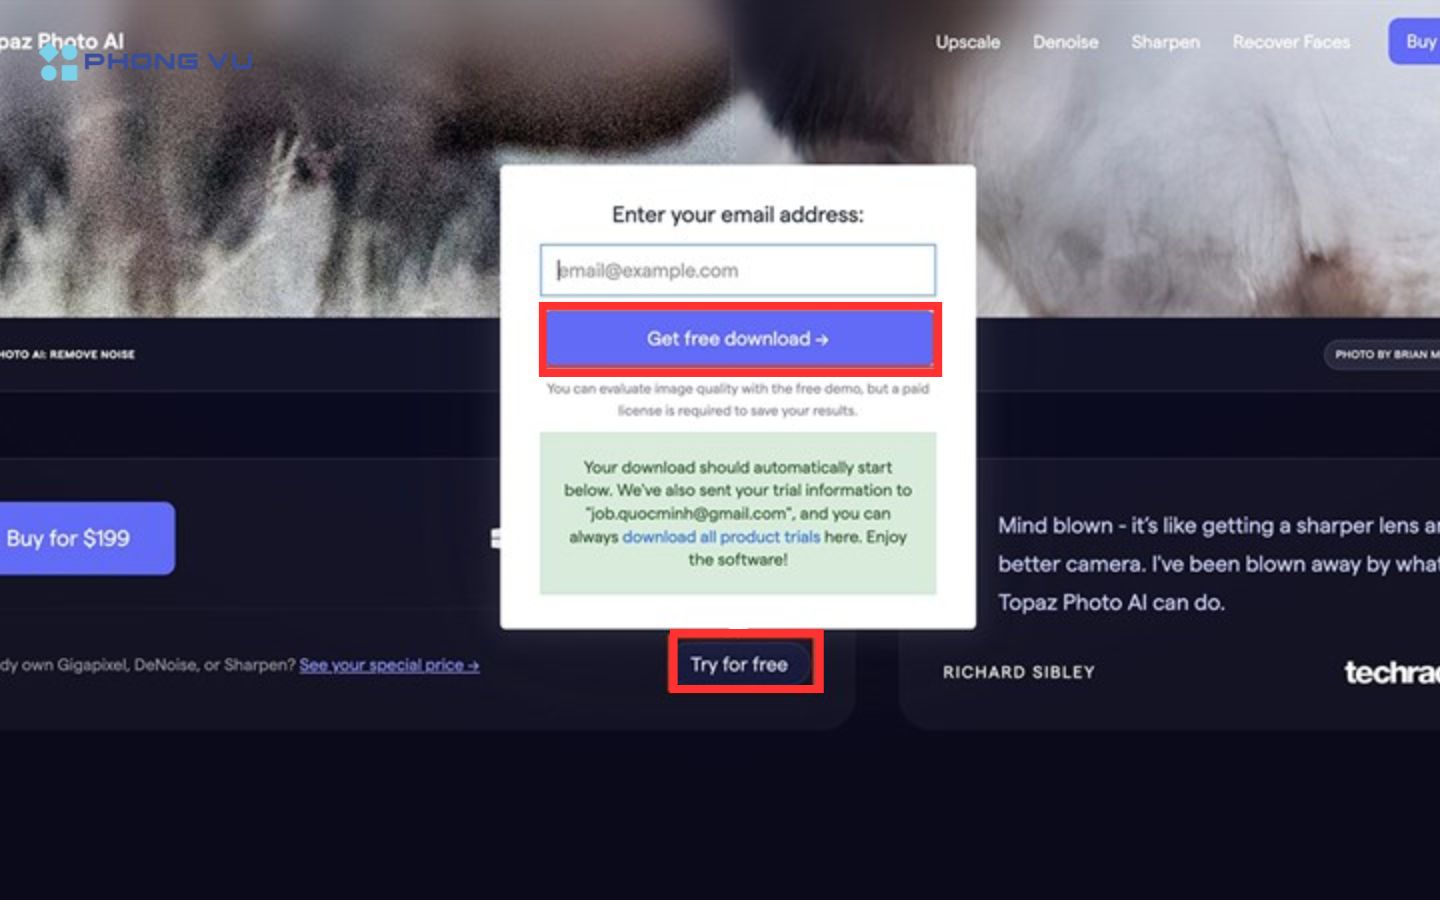
Task: Open download all product trials link
Action: coord(721,537)
